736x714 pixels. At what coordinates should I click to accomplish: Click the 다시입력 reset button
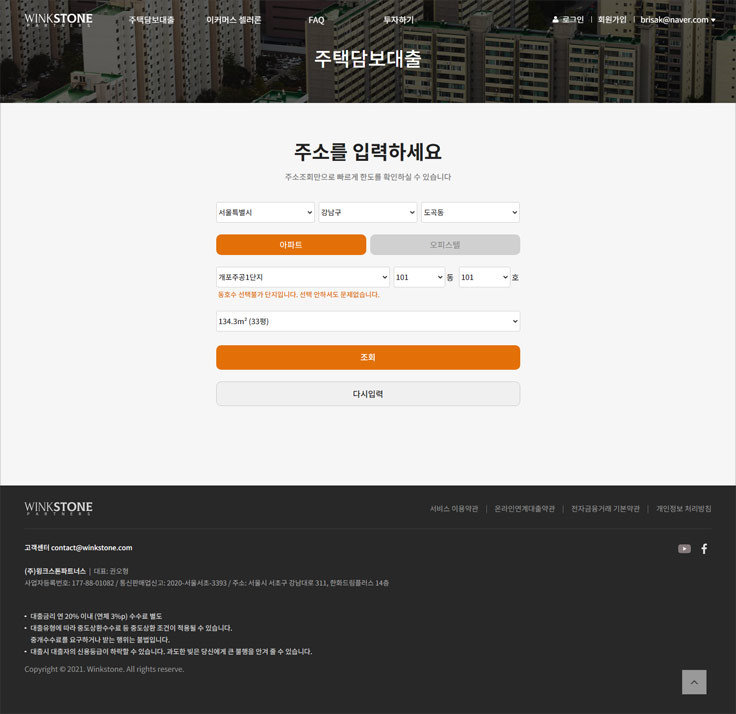pos(368,394)
